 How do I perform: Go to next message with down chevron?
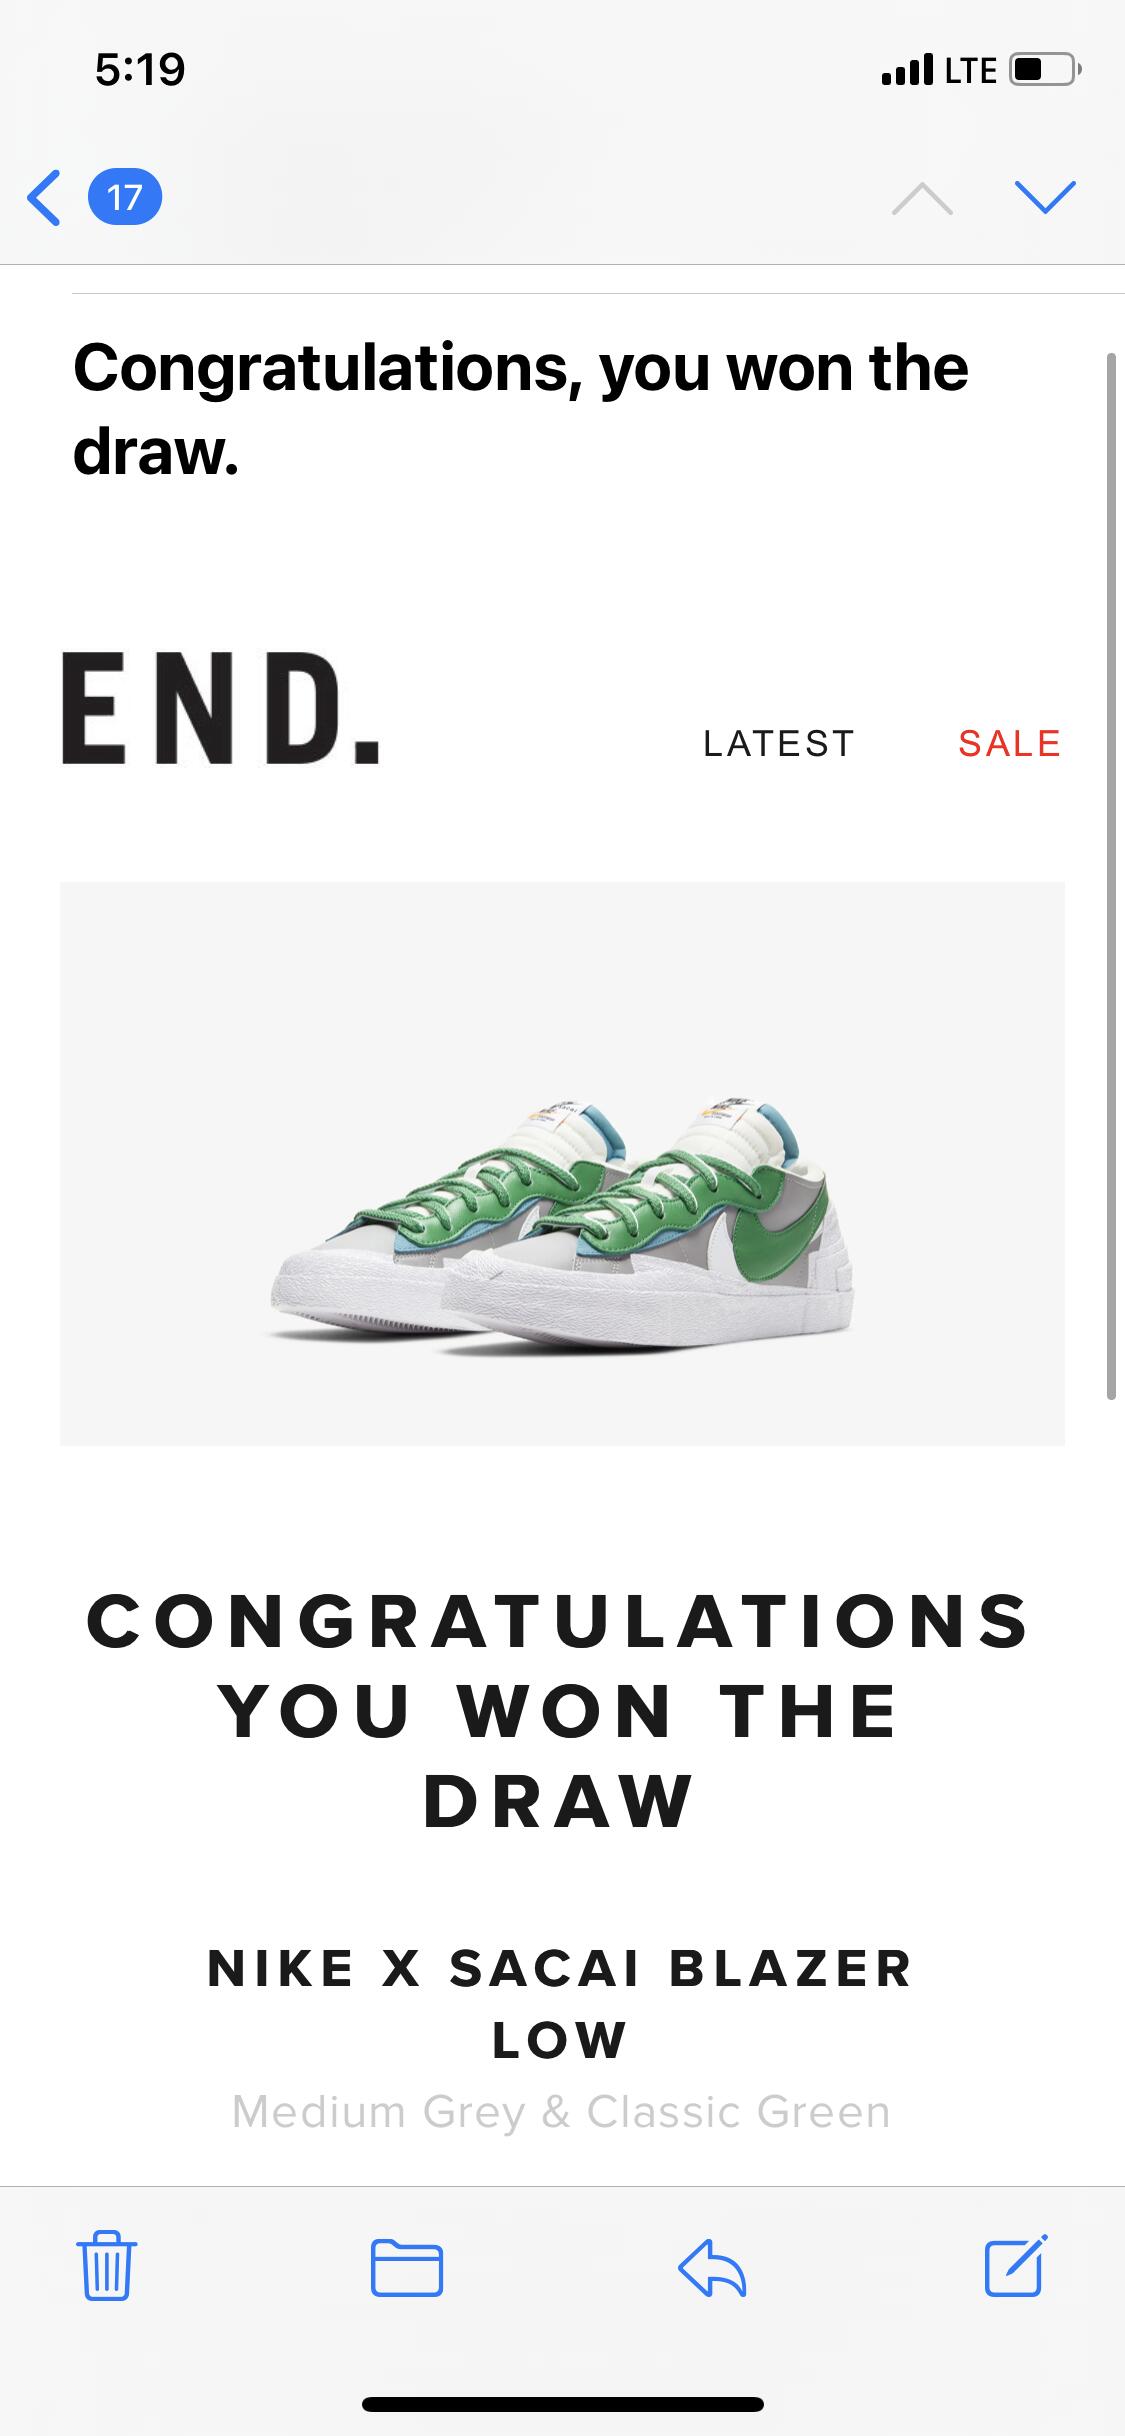click(1045, 197)
